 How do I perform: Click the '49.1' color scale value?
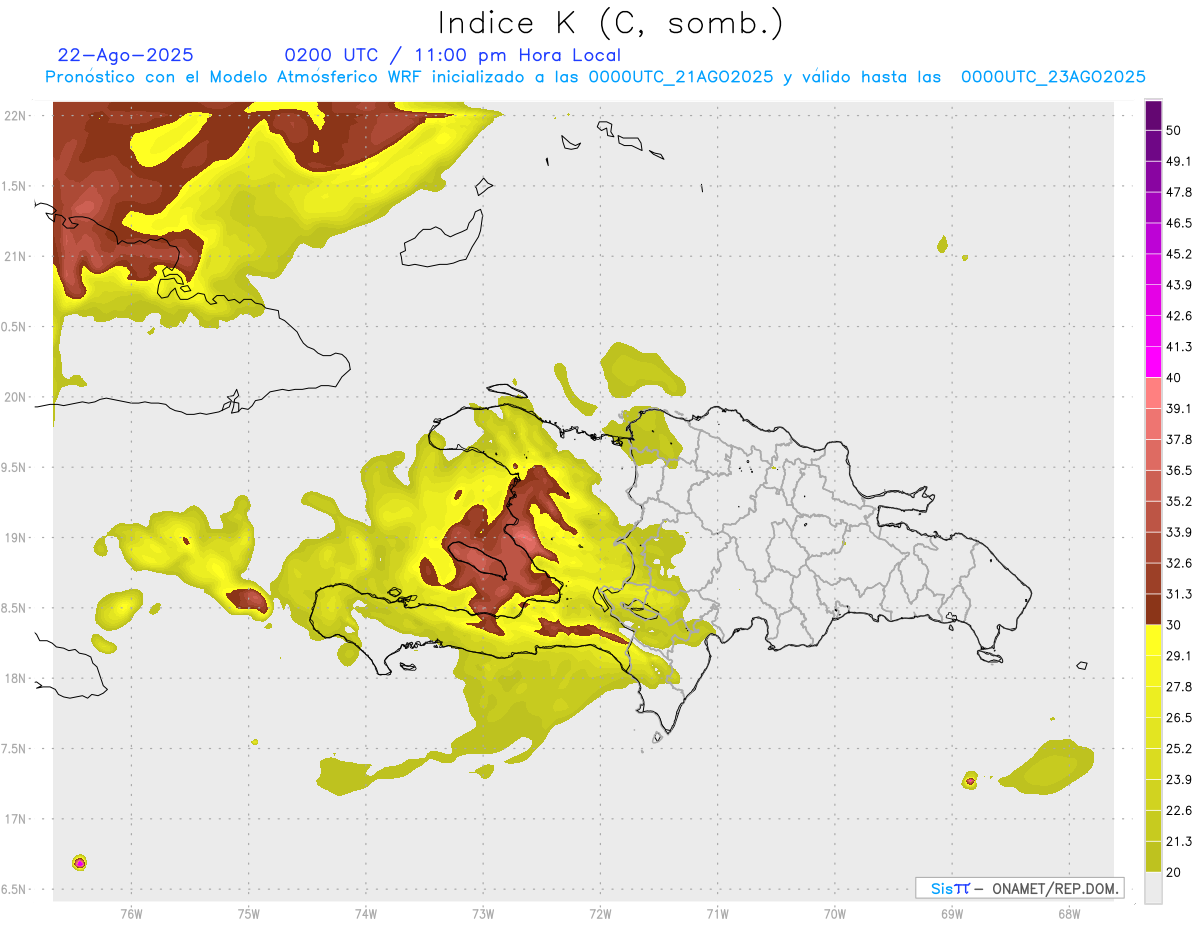click(1179, 161)
